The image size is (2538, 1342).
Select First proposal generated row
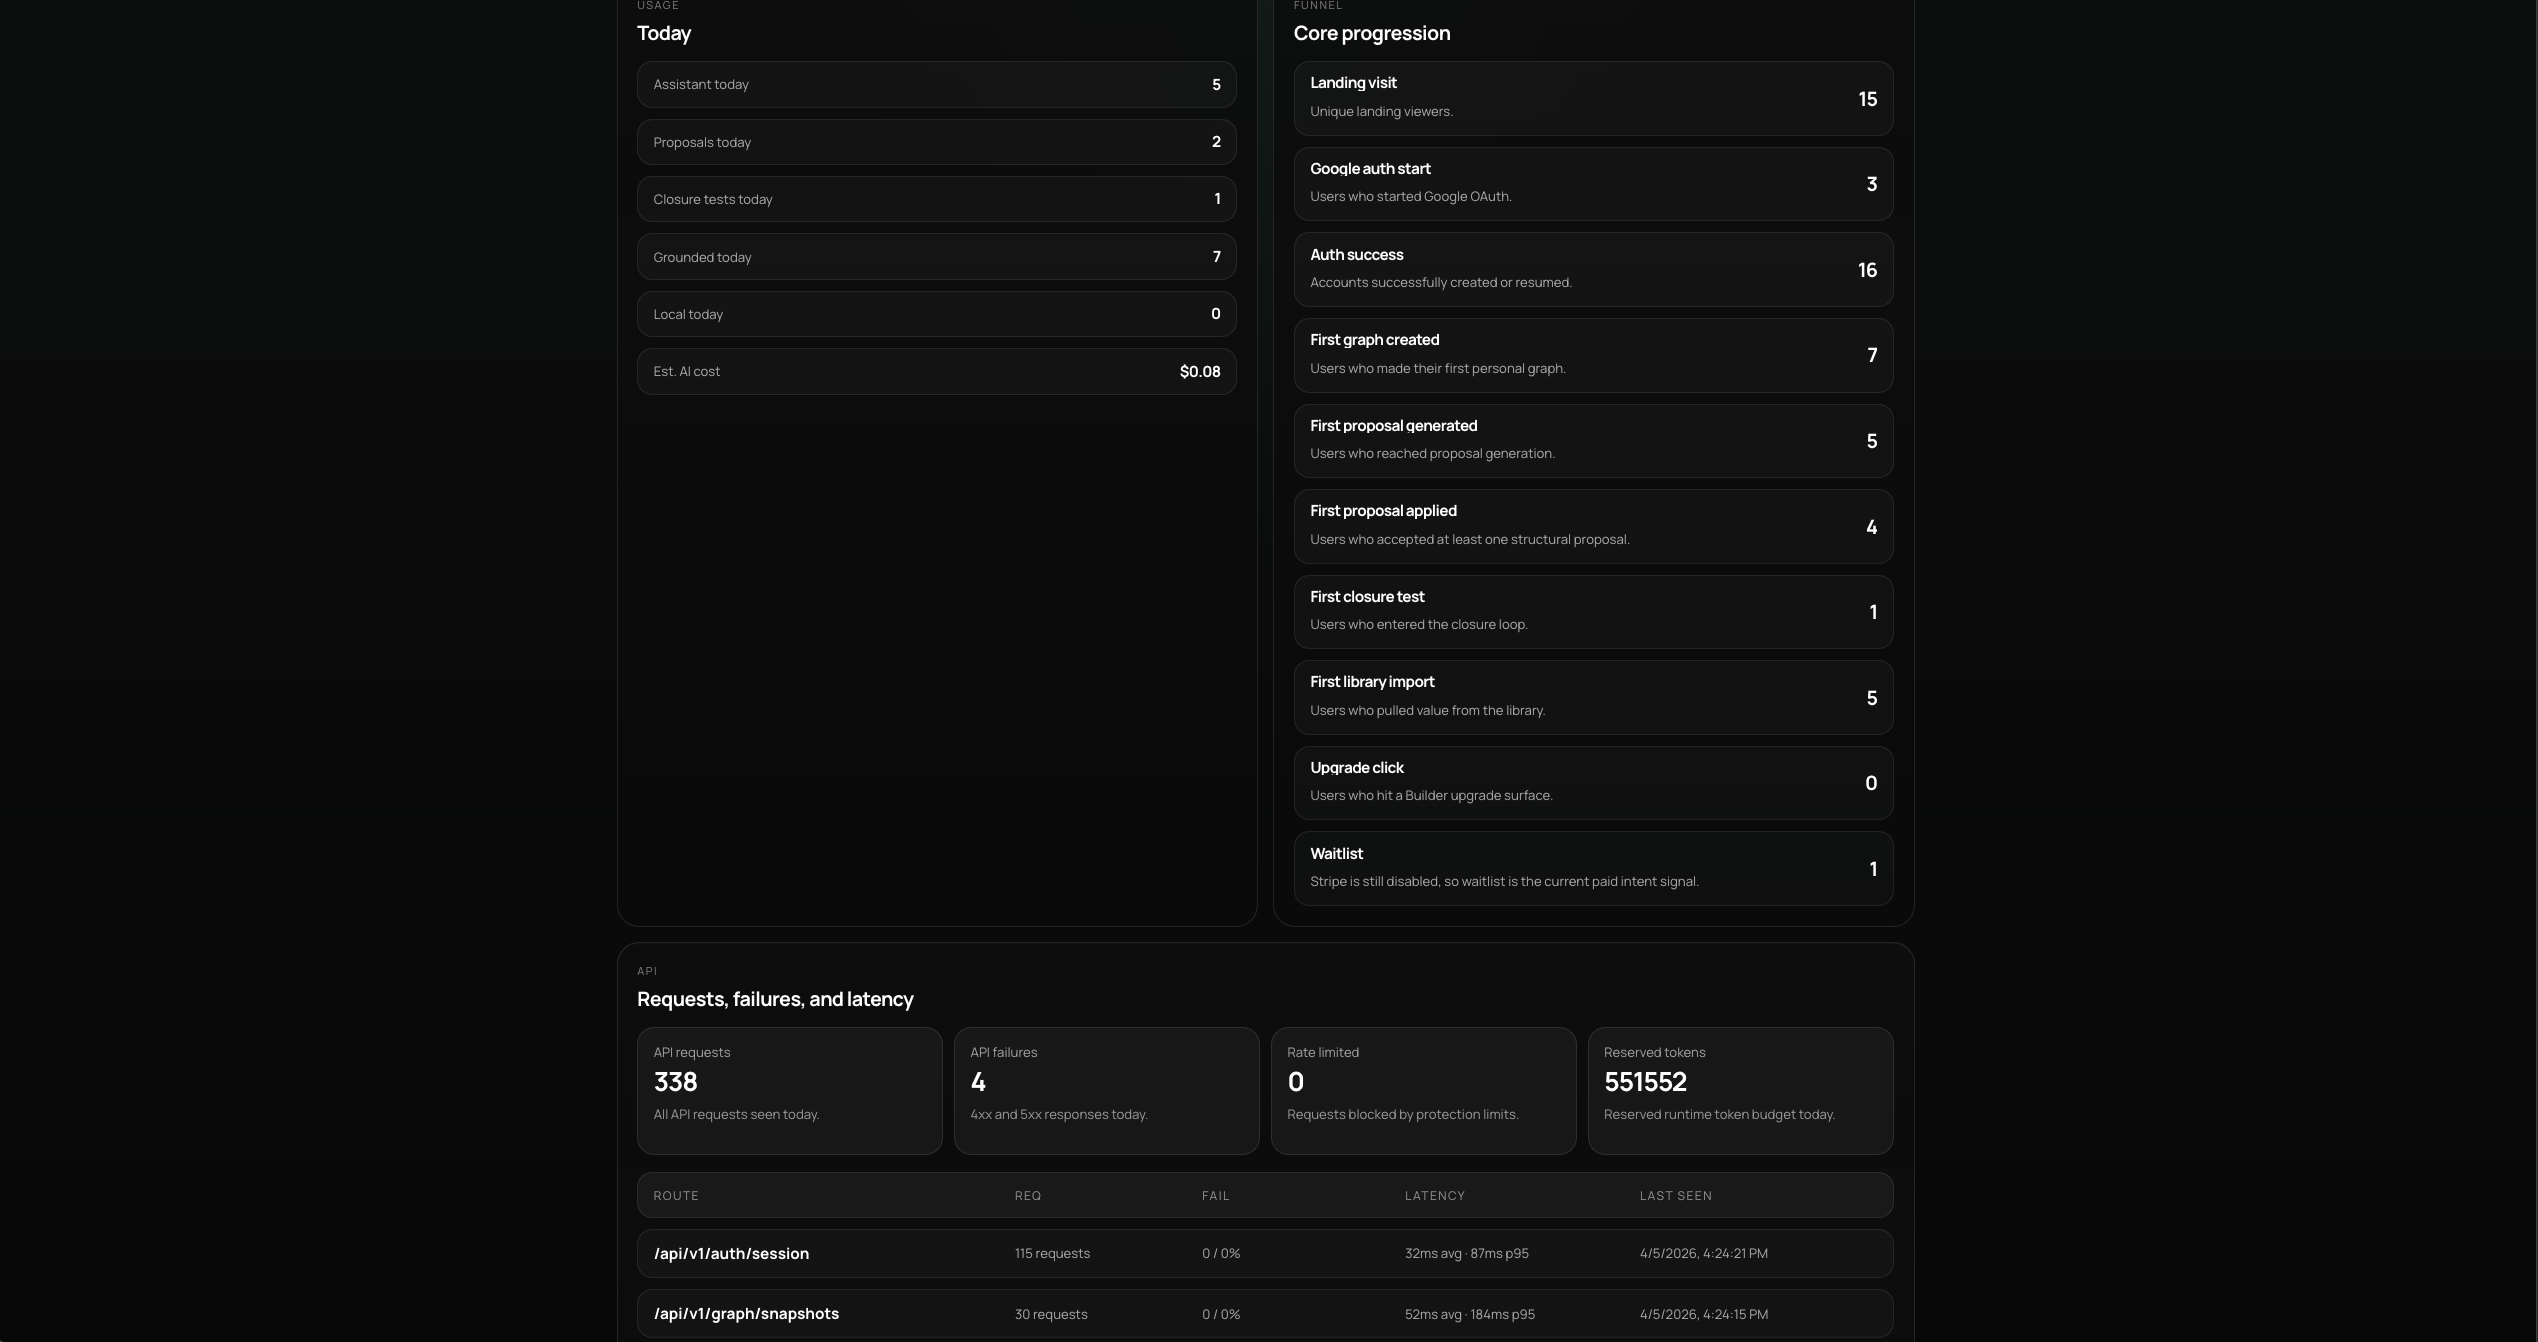pos(1592,440)
